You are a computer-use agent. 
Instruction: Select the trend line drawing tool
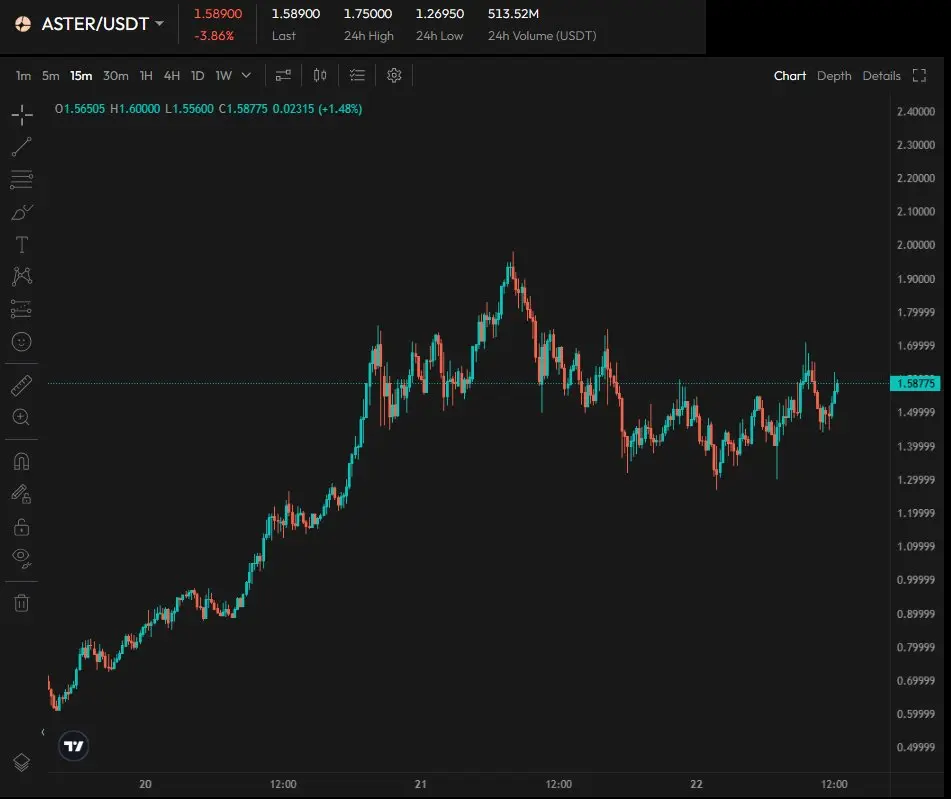coord(22,147)
